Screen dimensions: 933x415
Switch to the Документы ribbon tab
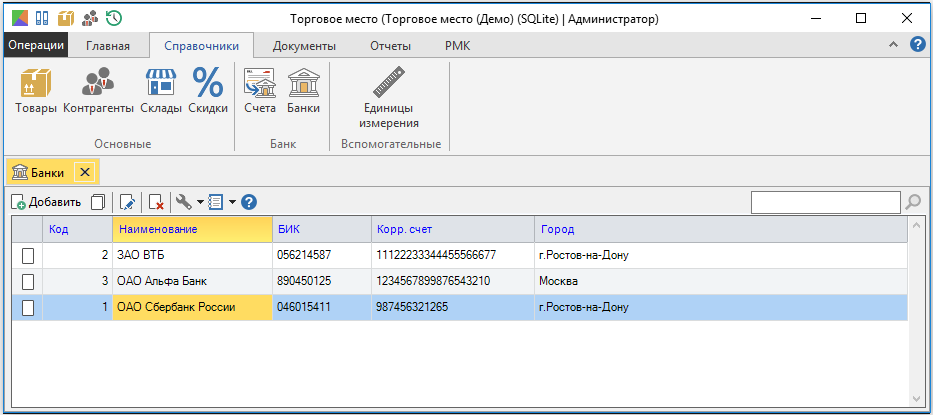pyautogui.click(x=304, y=46)
